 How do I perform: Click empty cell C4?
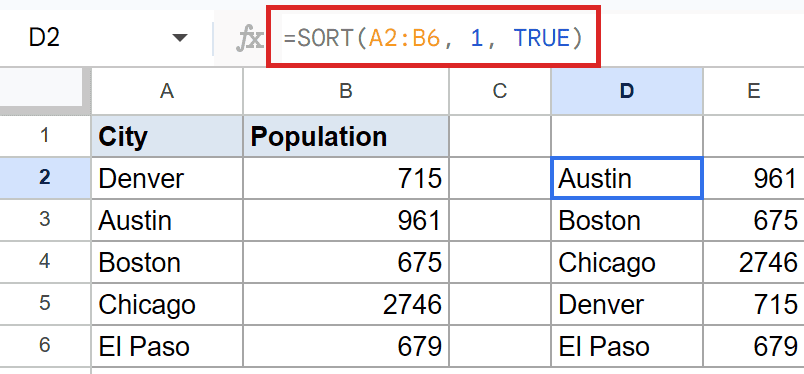click(499, 262)
